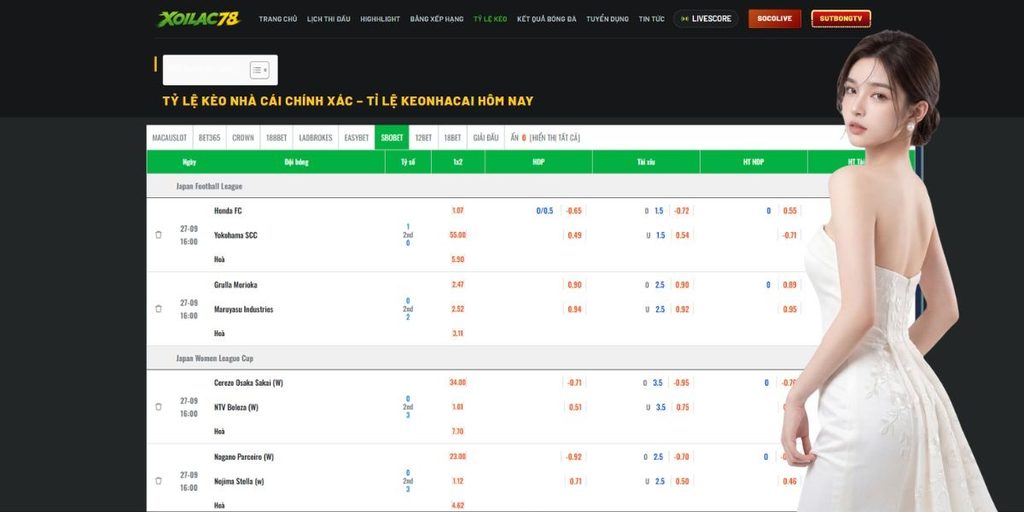This screenshot has height=512, width=1024.
Task: Select Yokohama SCC handicap odds 0.49
Action: click(x=575, y=234)
